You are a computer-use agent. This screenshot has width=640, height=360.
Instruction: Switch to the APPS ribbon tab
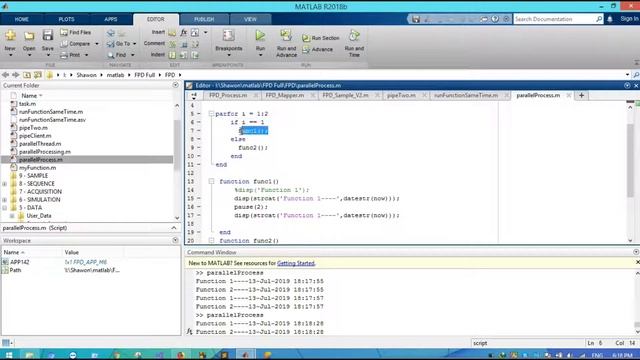tap(111, 19)
